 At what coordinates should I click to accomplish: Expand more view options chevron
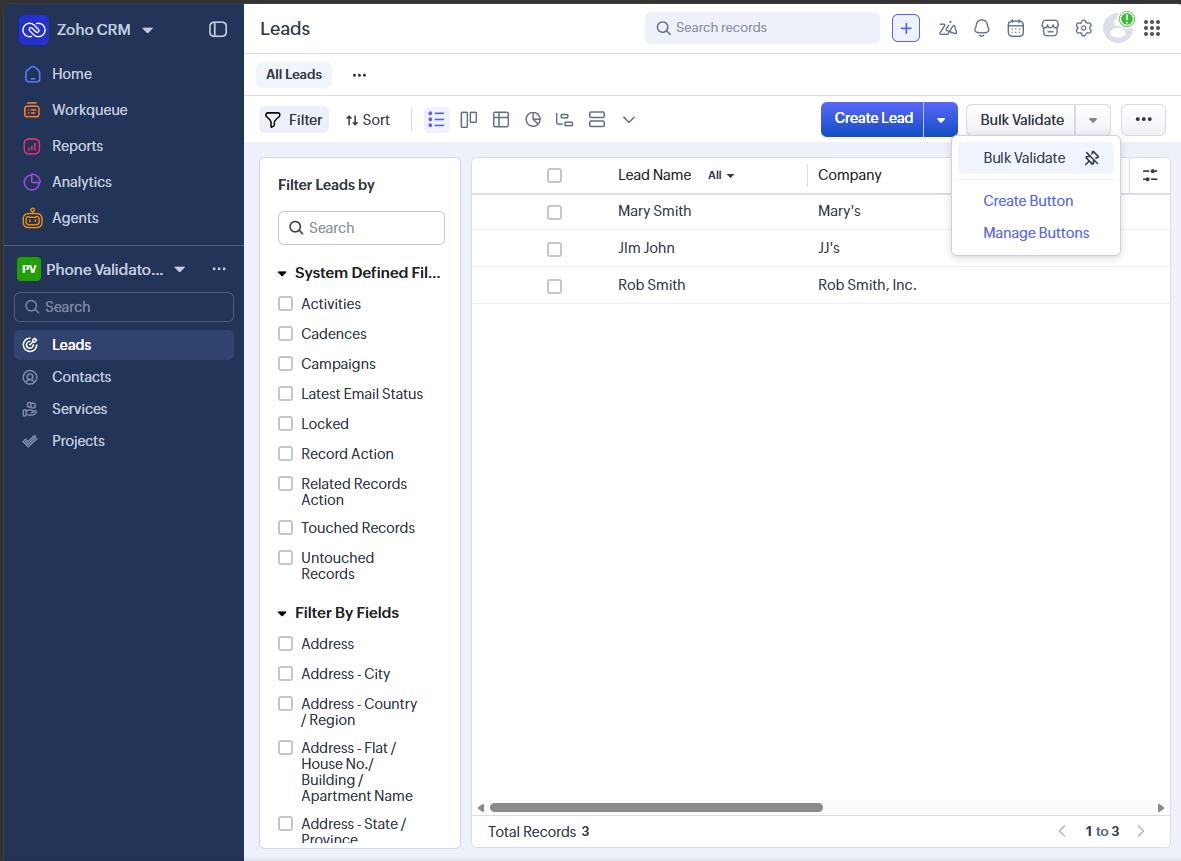tap(629, 120)
